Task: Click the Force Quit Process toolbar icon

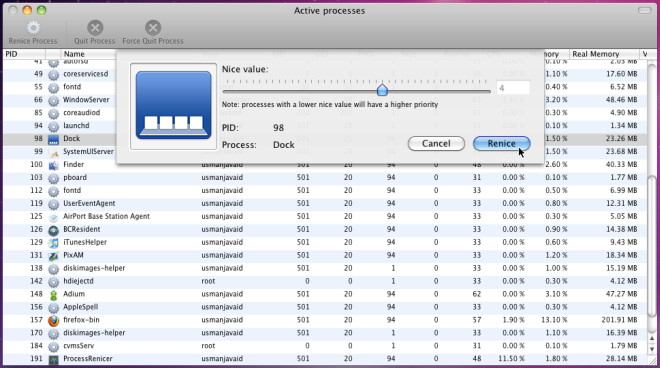Action: [153, 28]
